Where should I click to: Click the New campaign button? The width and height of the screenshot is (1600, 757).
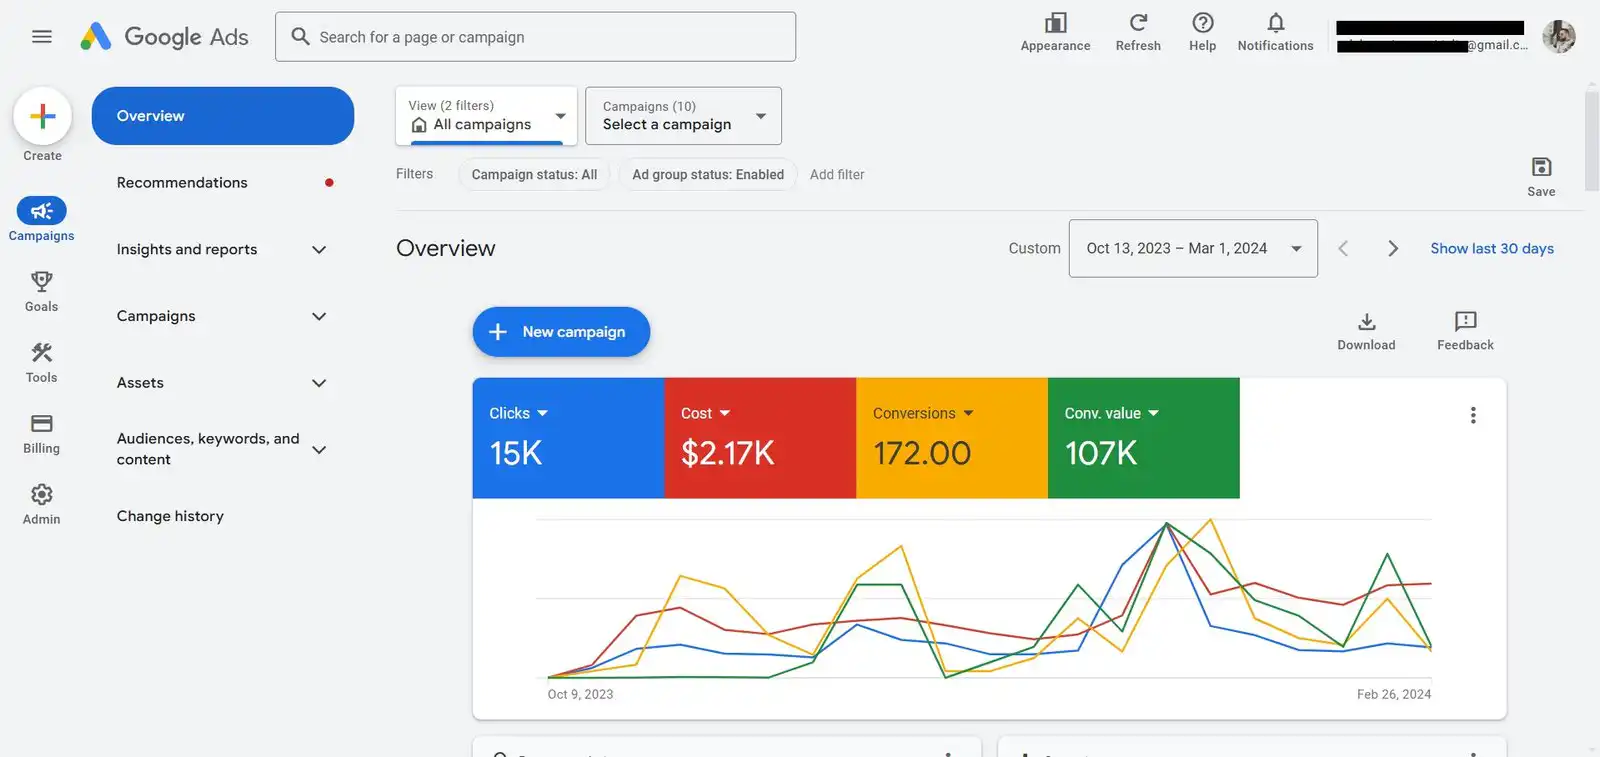(x=561, y=332)
